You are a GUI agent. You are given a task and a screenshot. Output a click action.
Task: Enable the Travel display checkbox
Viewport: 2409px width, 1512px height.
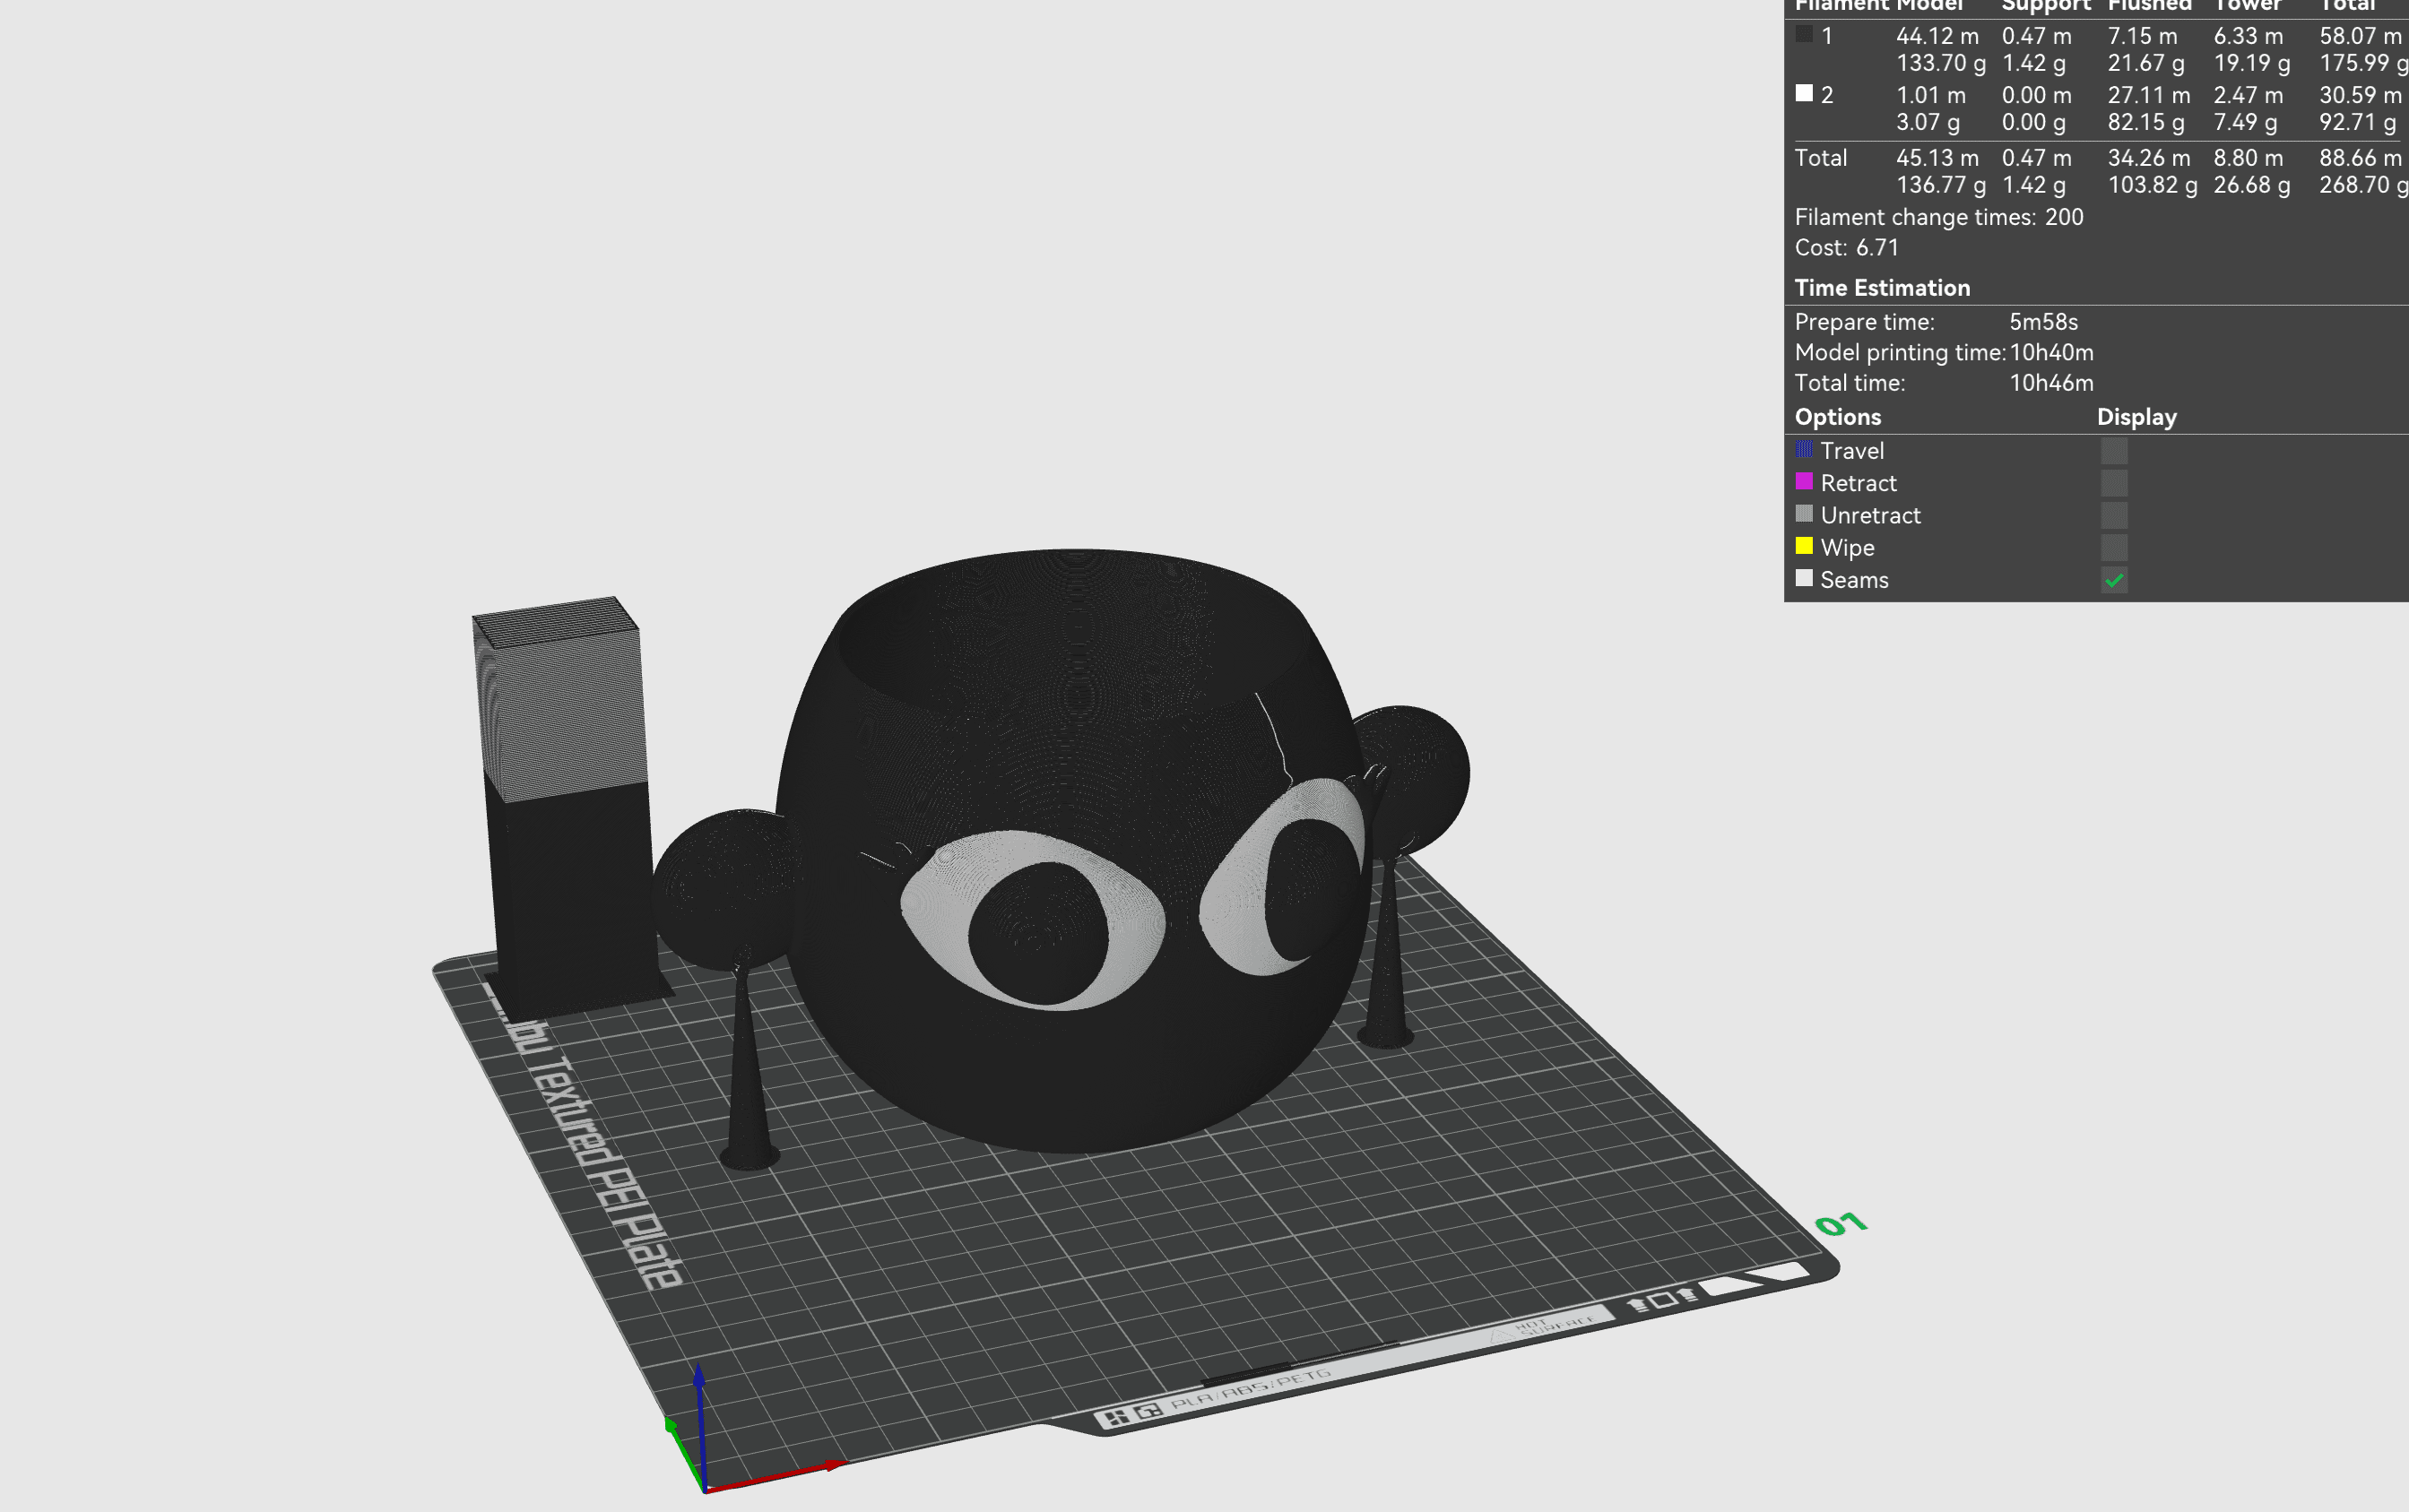point(2114,451)
